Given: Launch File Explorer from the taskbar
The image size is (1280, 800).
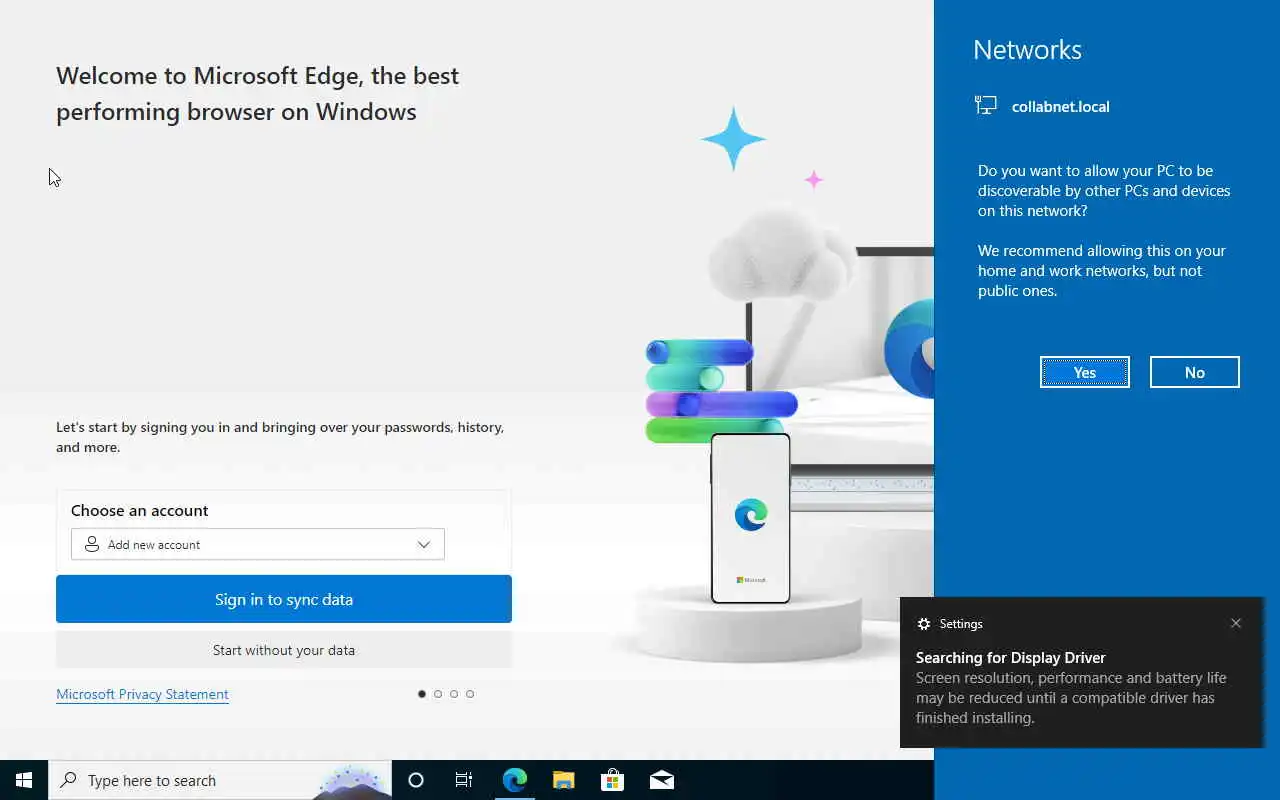Looking at the screenshot, I should click(563, 780).
